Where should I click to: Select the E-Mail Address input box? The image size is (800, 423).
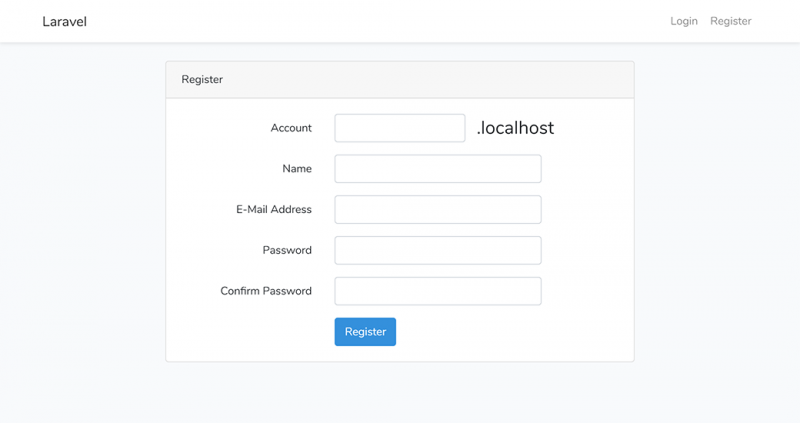tap(437, 210)
